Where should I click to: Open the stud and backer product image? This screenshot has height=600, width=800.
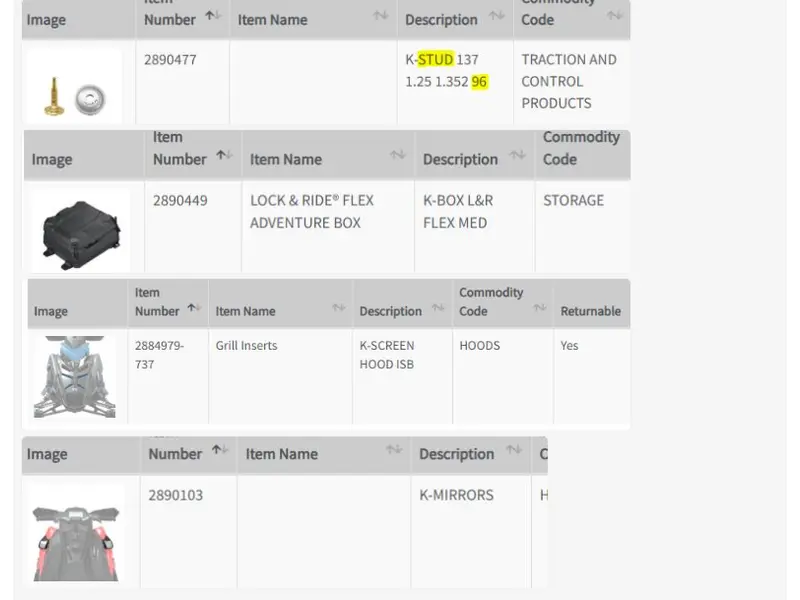[x=74, y=86]
